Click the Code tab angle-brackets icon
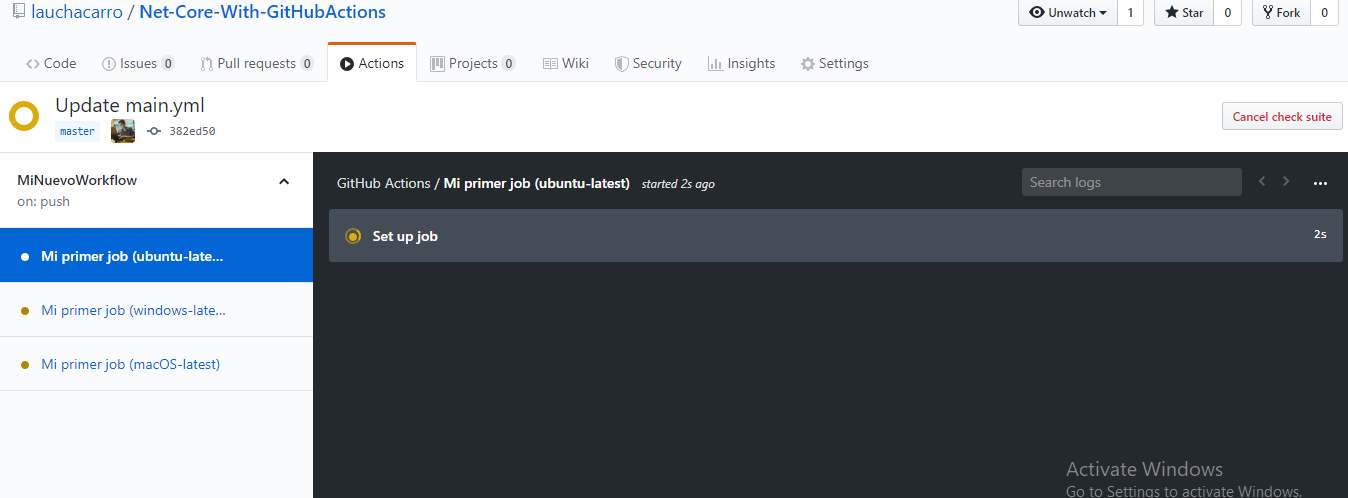 click(33, 64)
